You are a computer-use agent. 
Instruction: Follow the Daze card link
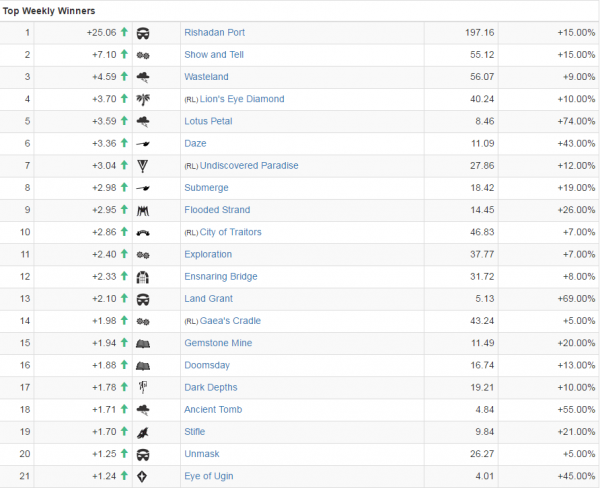(195, 144)
